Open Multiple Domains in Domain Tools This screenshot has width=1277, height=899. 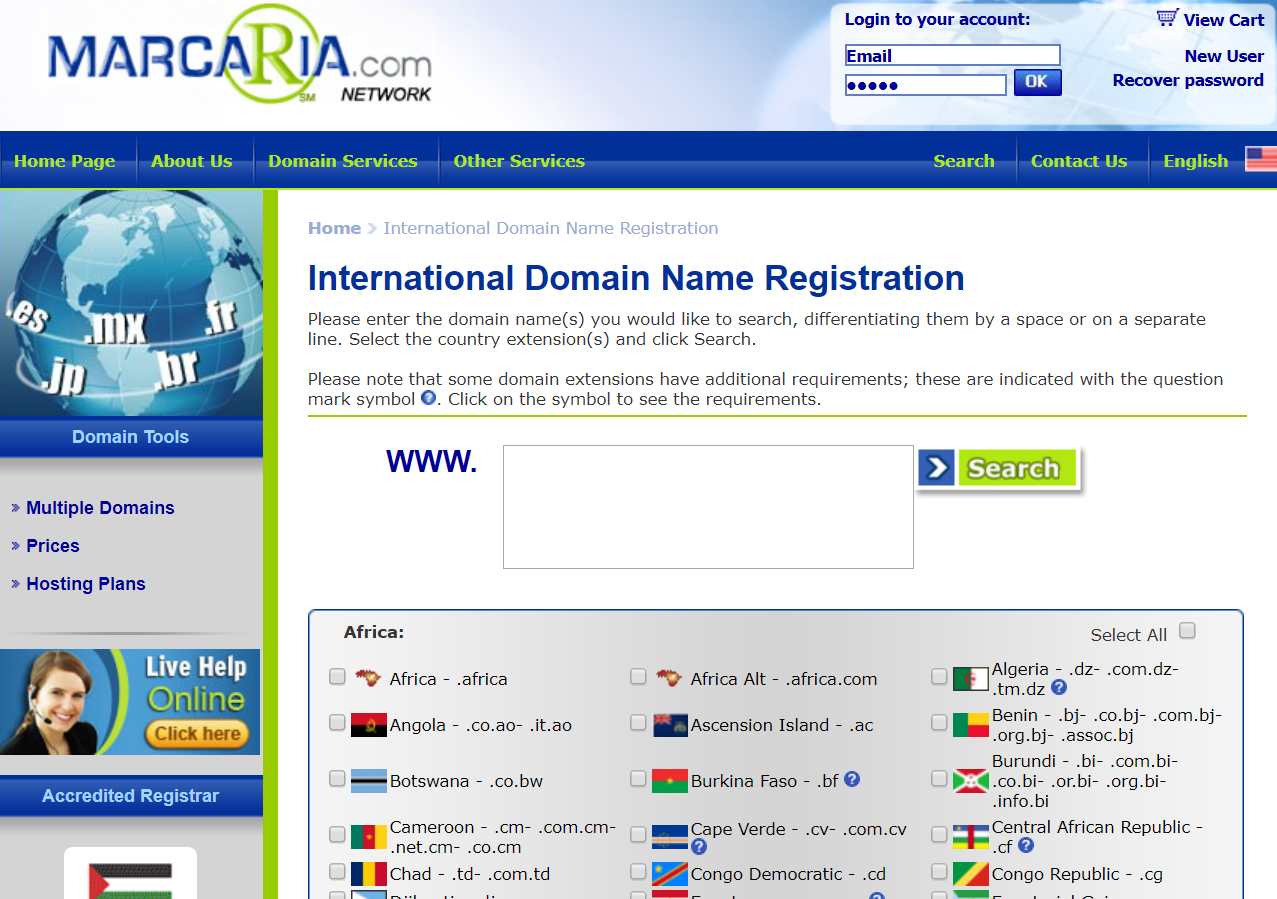point(100,508)
